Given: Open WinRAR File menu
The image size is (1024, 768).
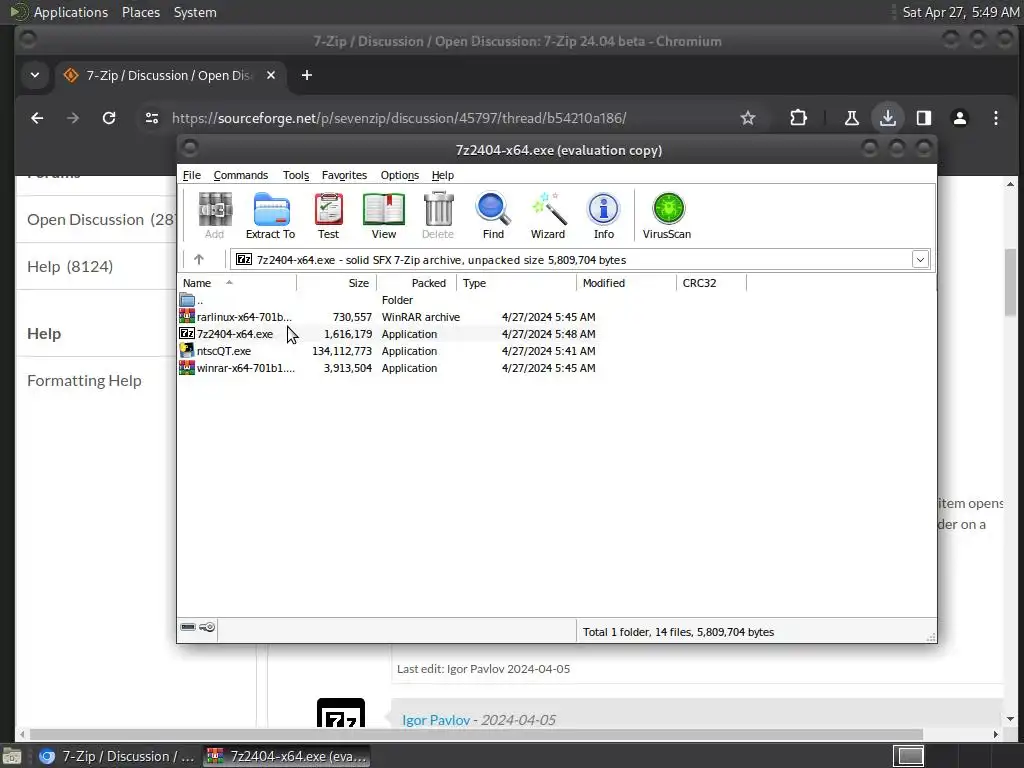Looking at the screenshot, I should point(191,175).
